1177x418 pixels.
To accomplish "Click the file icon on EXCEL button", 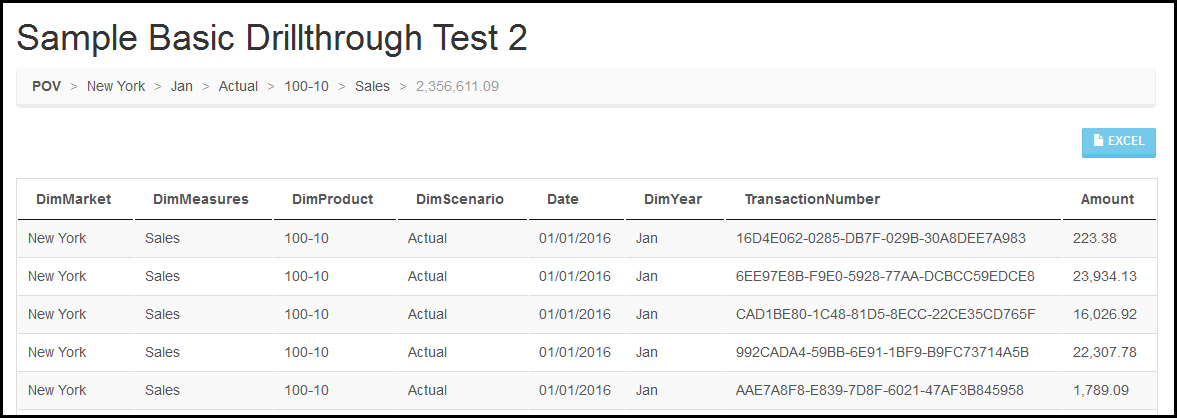I will pos(1100,141).
